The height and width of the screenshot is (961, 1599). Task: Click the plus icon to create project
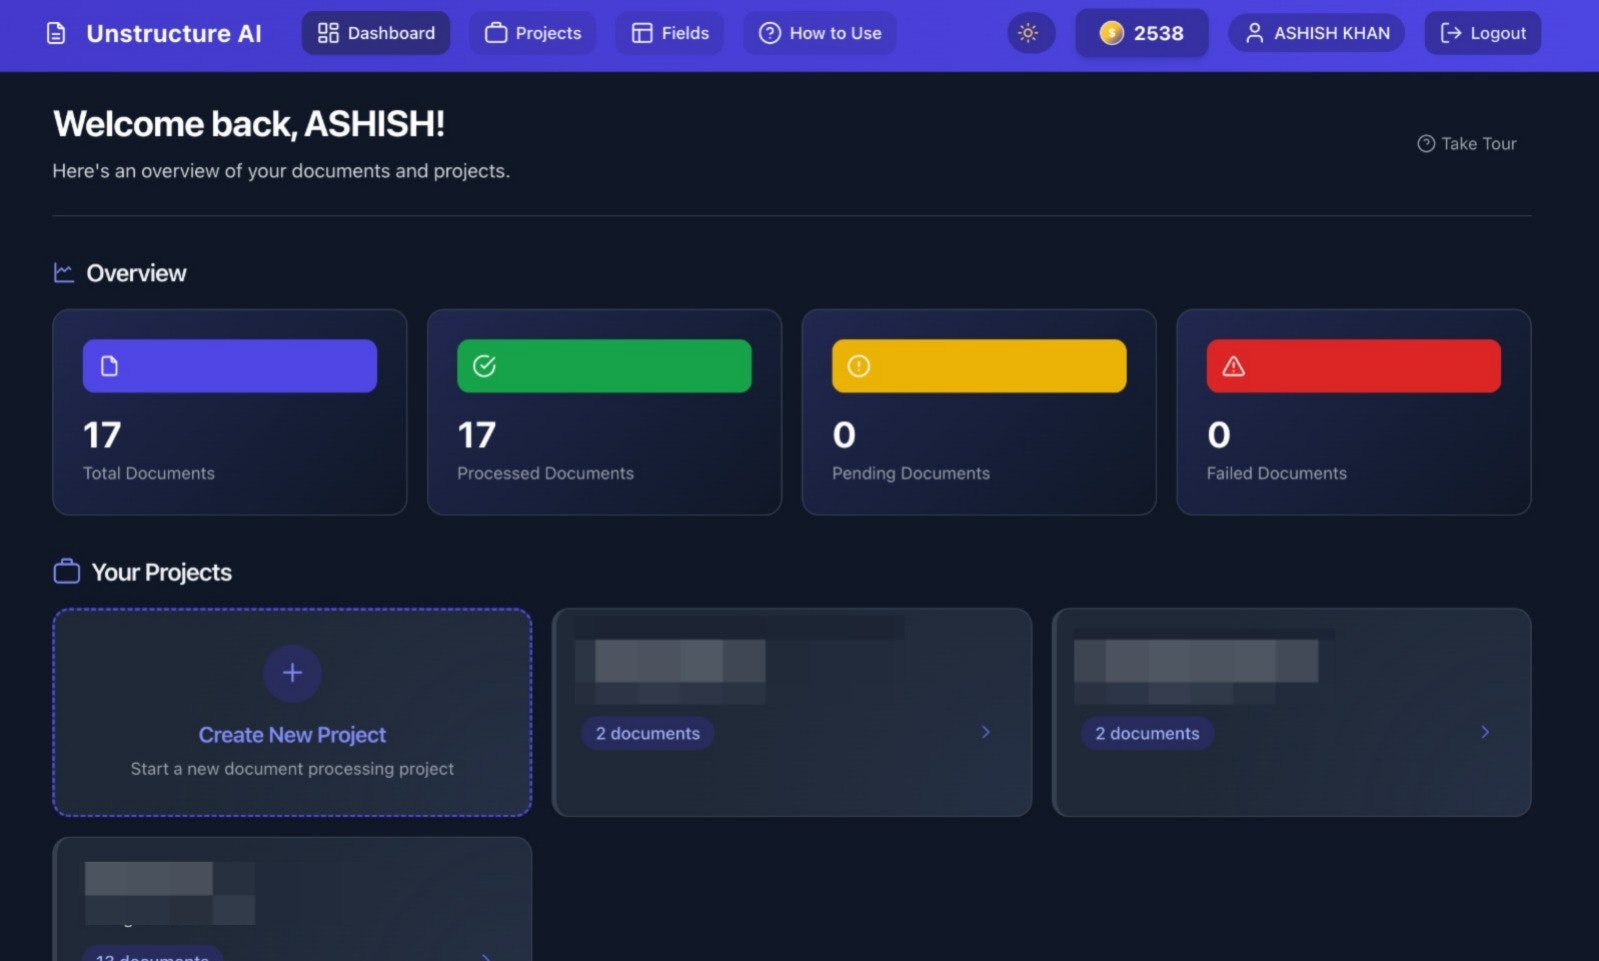(292, 673)
